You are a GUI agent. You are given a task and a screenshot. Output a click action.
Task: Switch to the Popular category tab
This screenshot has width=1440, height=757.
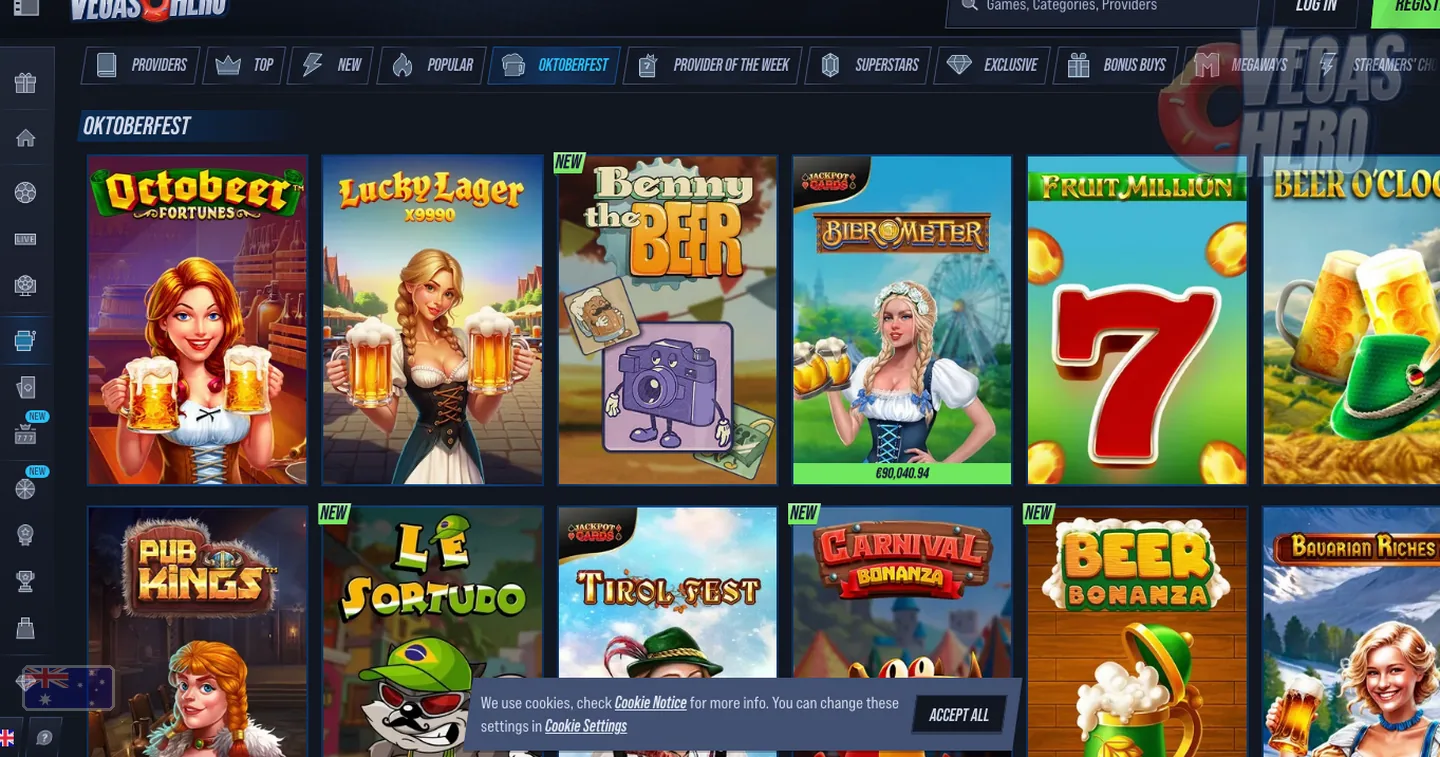[432, 65]
